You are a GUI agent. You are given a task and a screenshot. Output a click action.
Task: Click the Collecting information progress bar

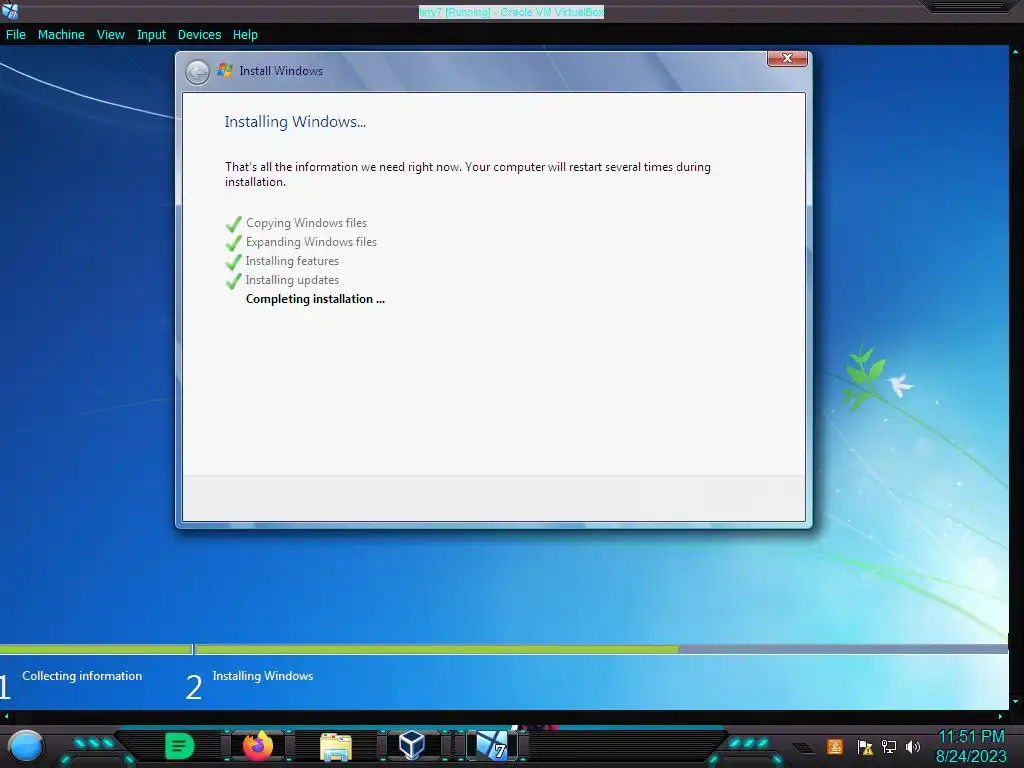pos(96,649)
